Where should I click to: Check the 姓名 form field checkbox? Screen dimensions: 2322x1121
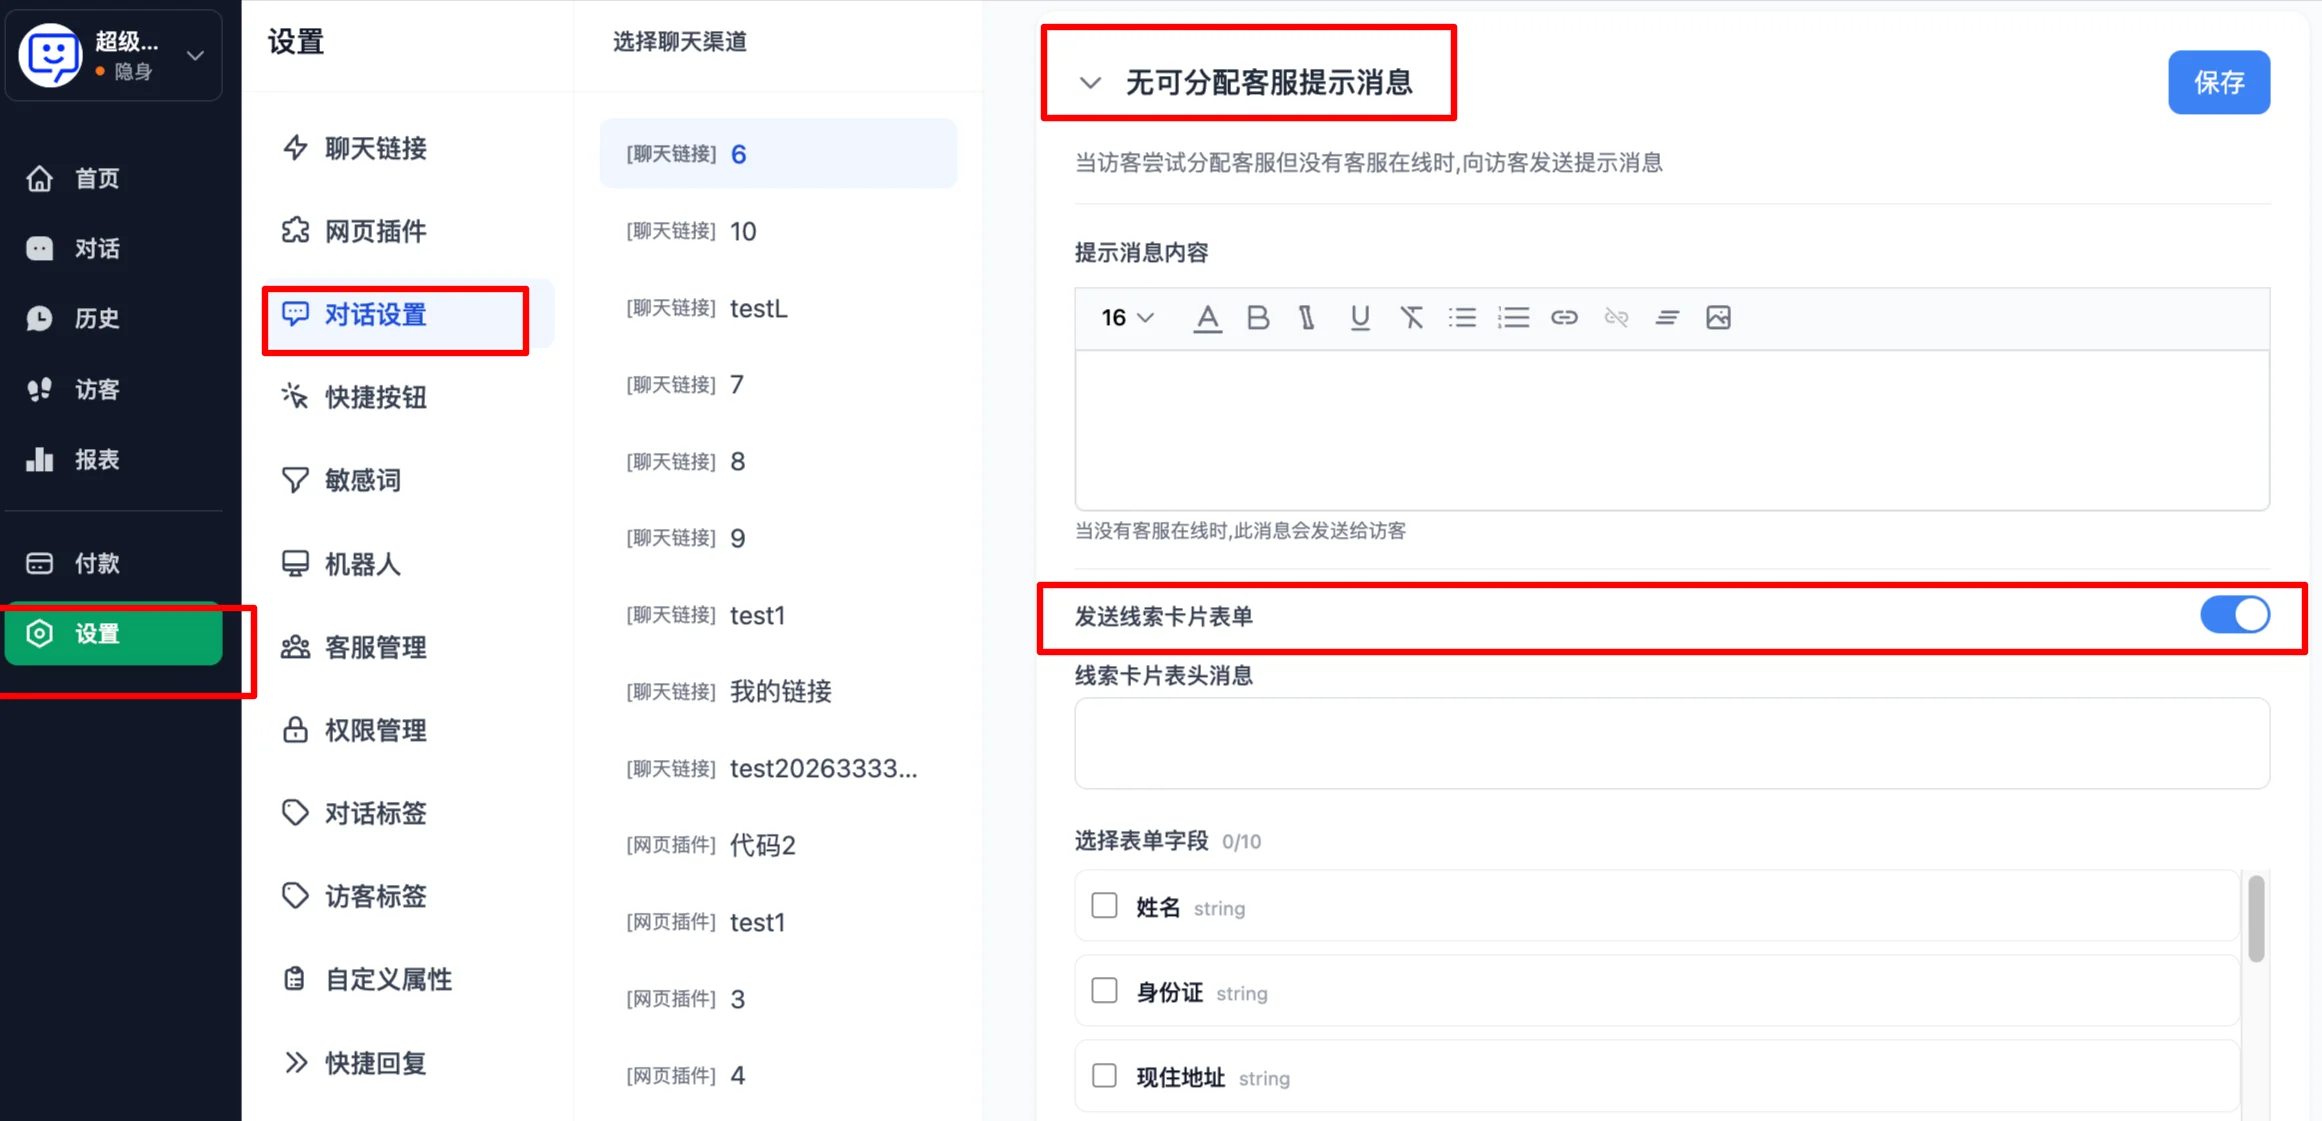tap(1104, 905)
